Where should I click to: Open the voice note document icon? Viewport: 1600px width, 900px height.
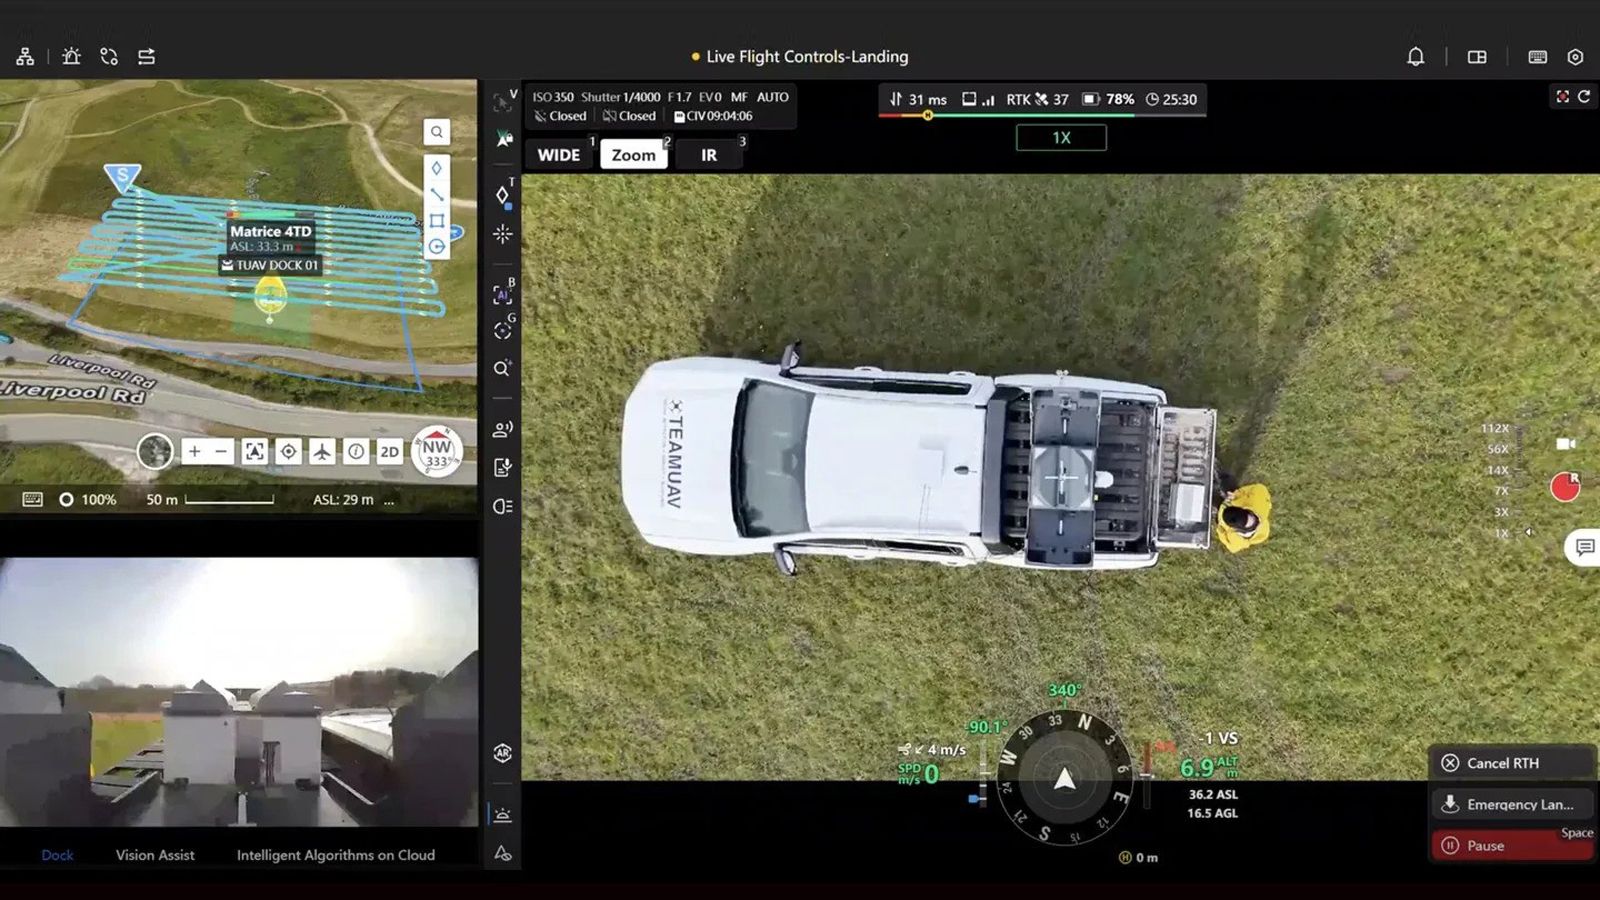pyautogui.click(x=503, y=467)
